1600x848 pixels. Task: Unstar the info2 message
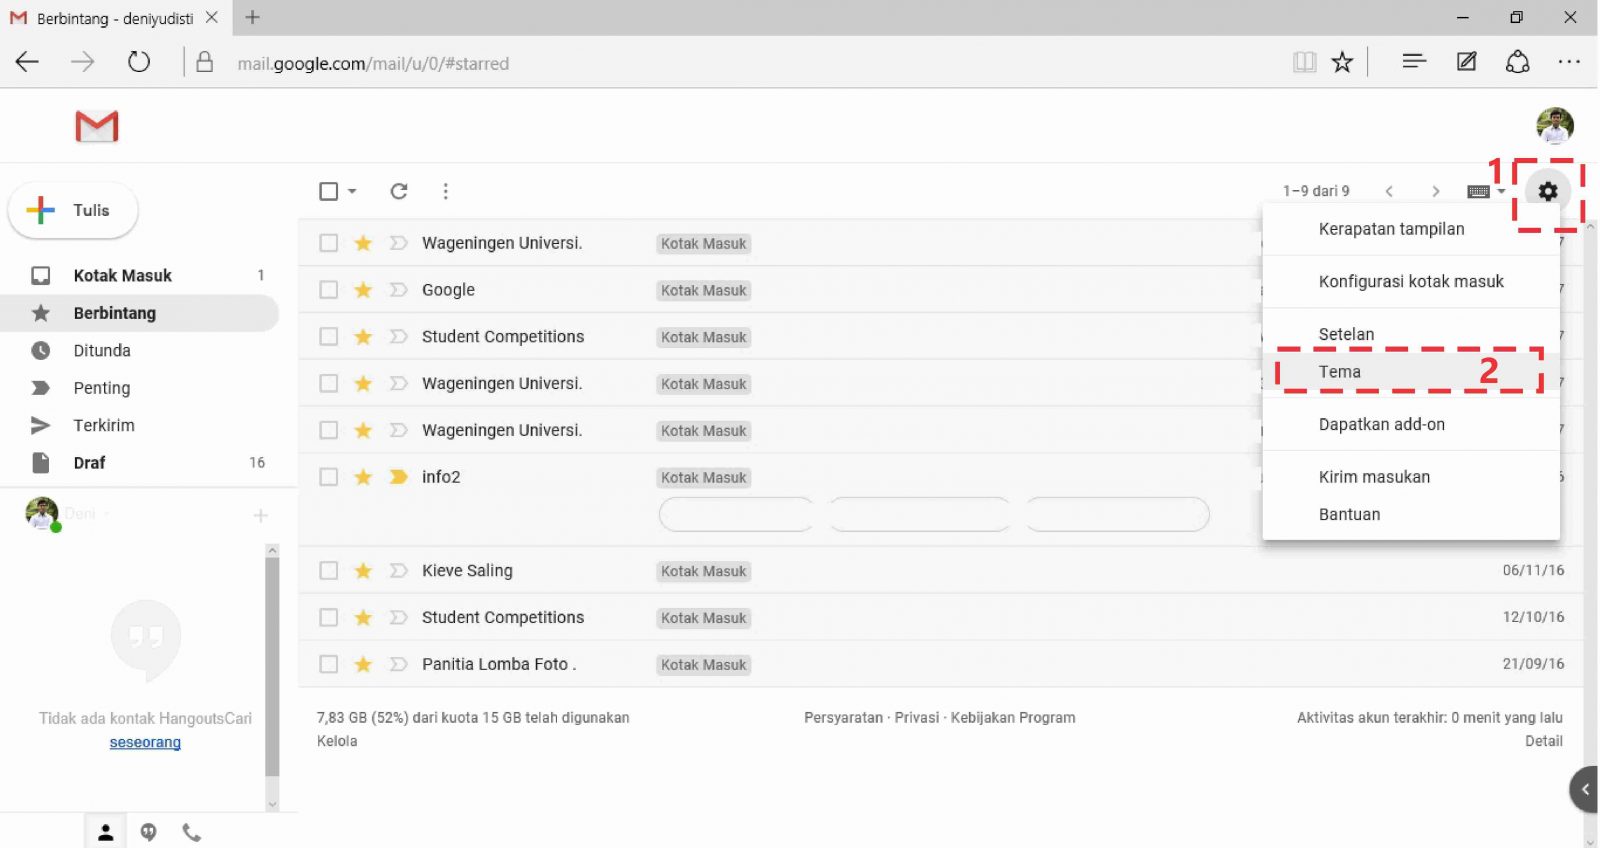click(x=363, y=477)
